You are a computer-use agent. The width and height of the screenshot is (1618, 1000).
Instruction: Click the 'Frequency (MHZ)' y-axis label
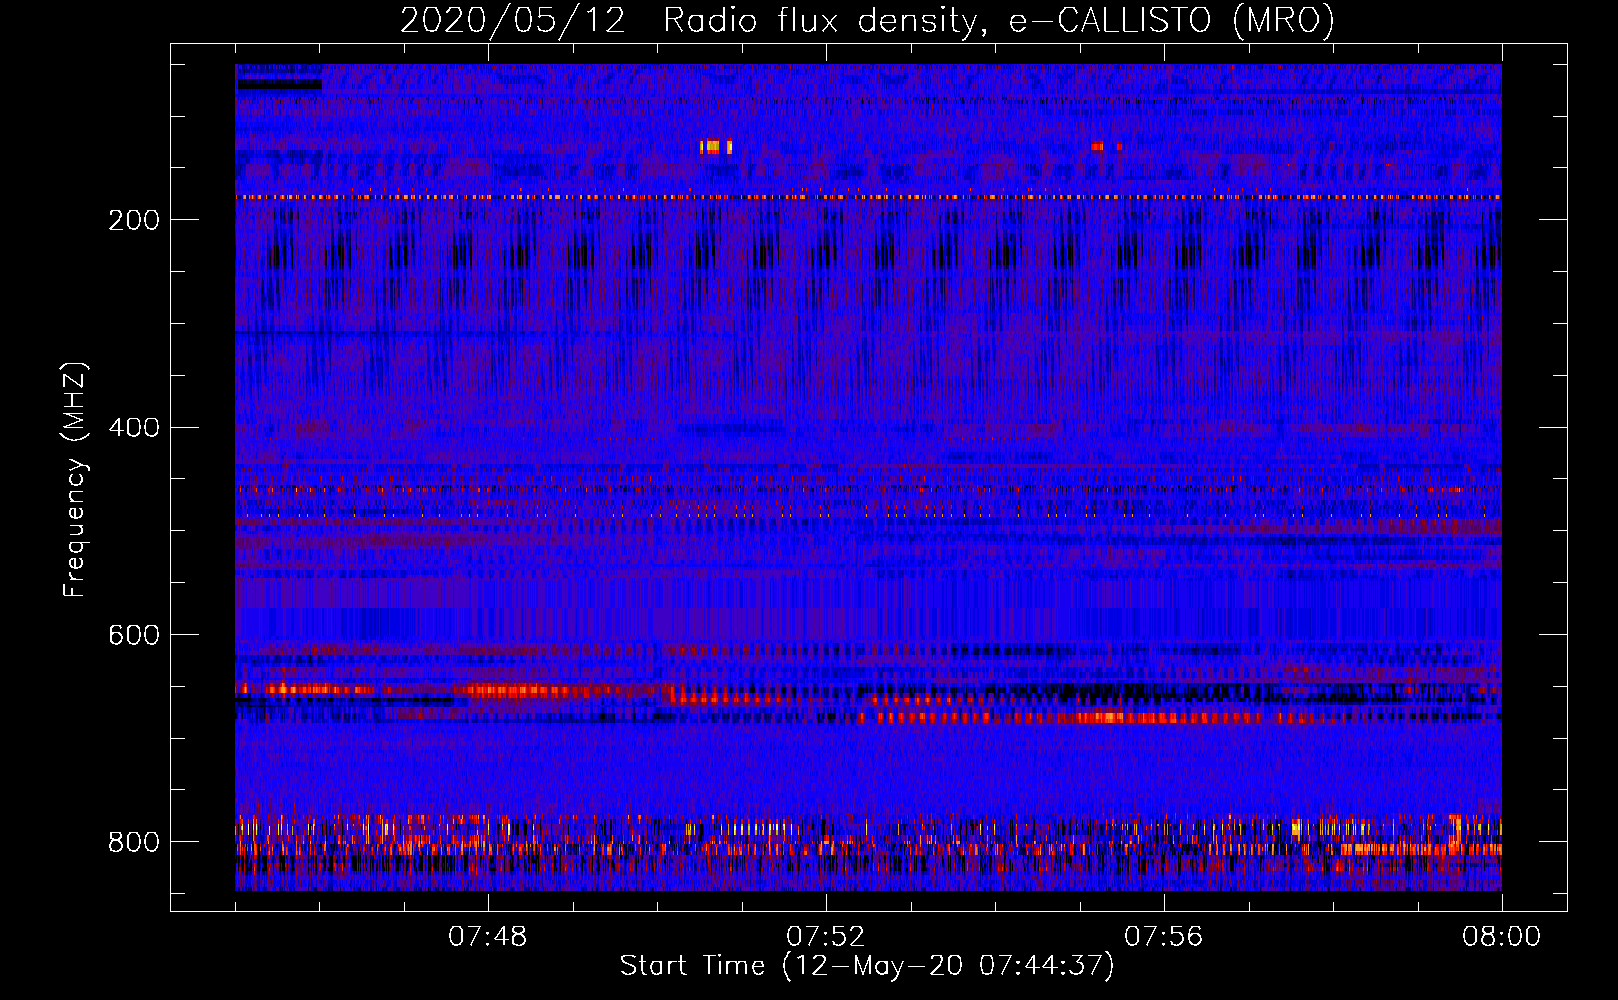74,480
